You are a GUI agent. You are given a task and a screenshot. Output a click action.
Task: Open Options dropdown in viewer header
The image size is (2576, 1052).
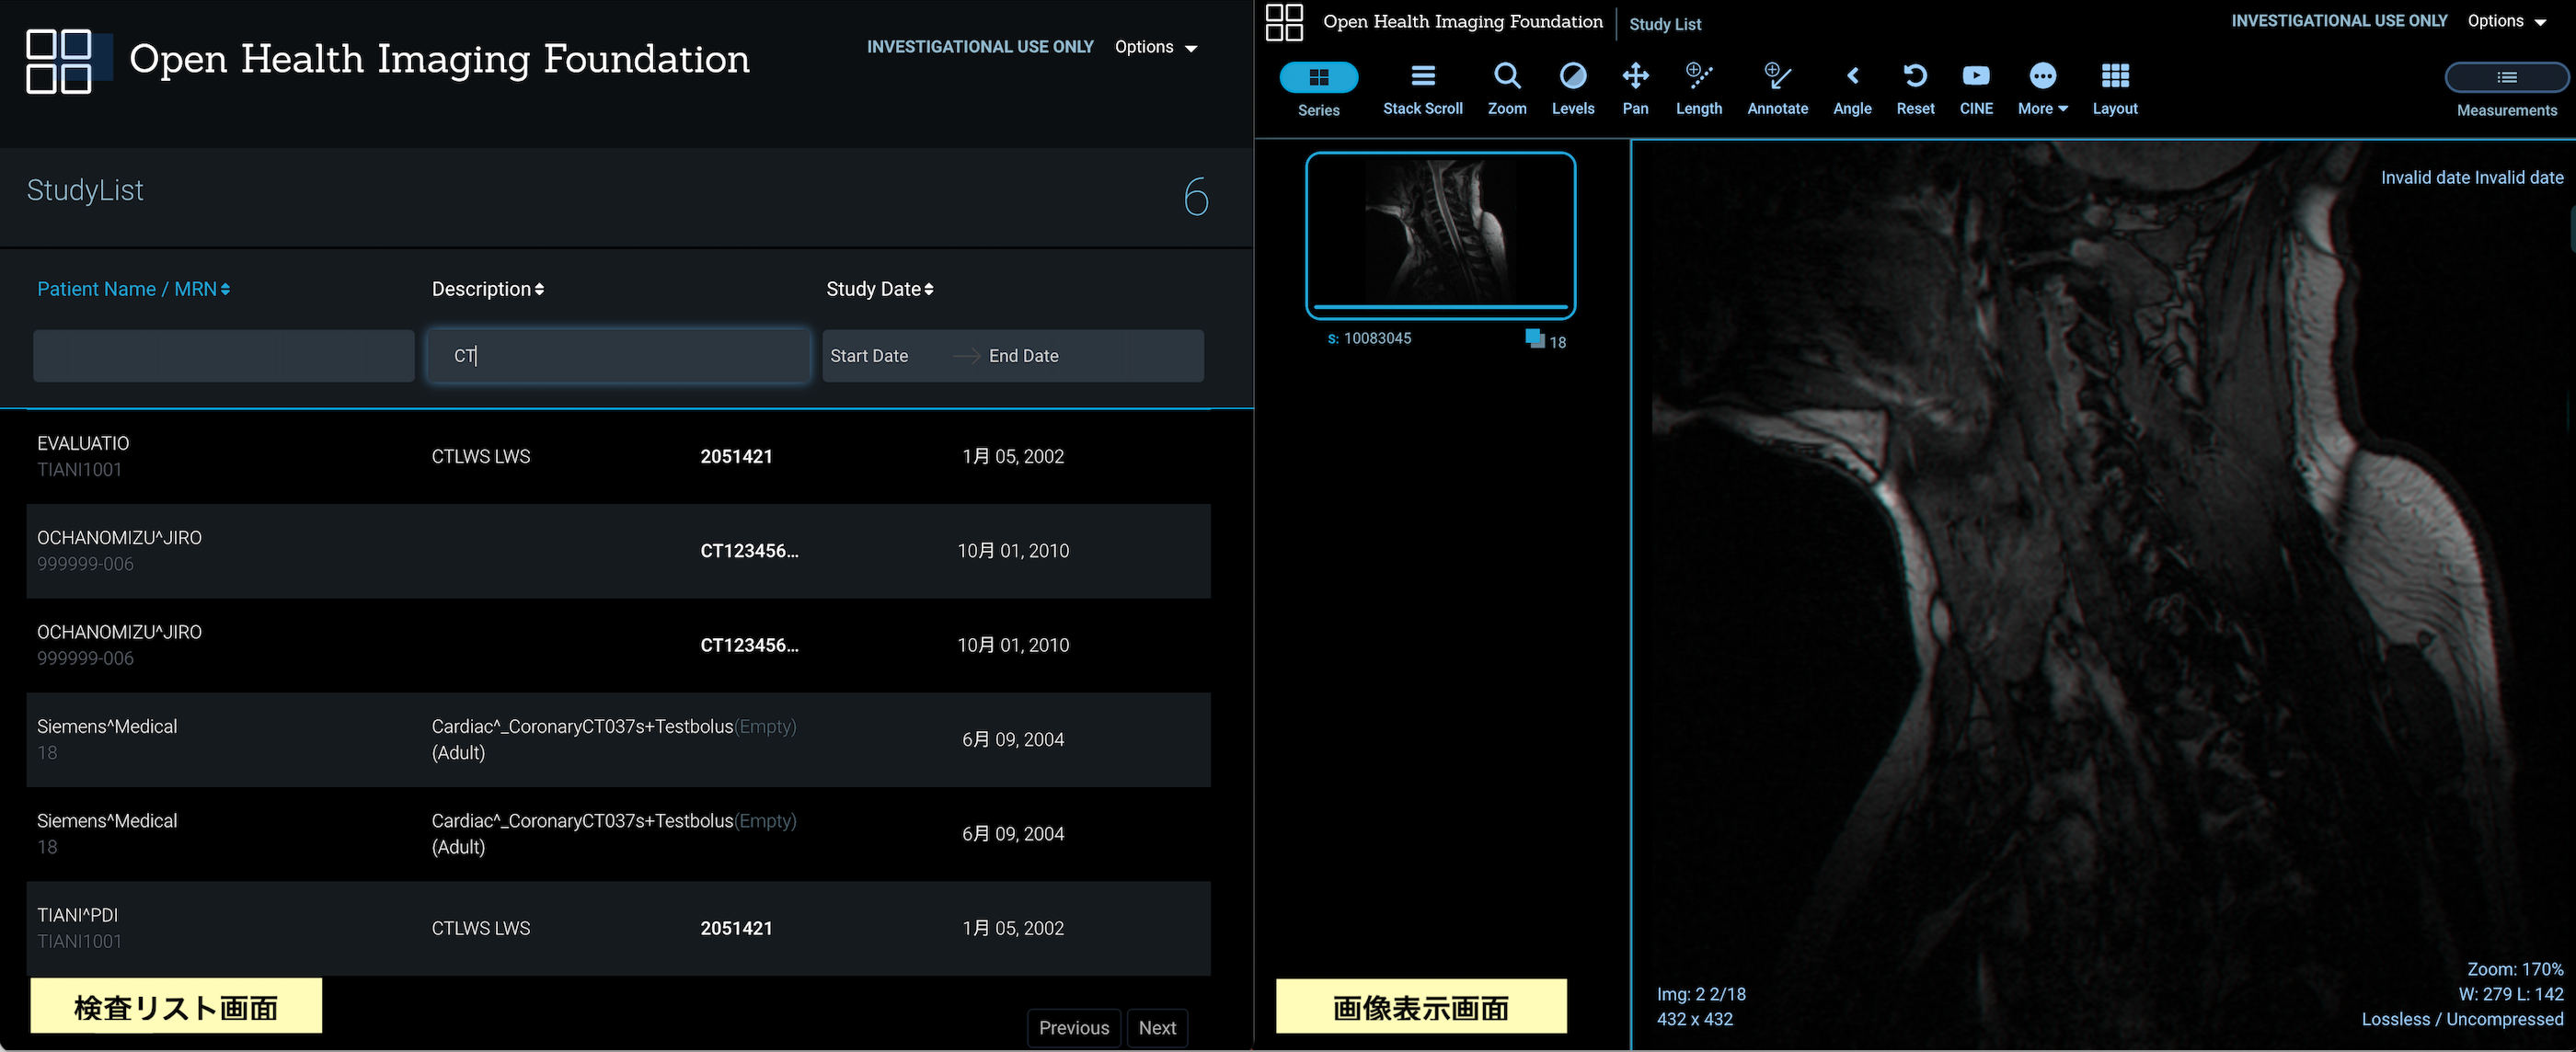point(2506,21)
